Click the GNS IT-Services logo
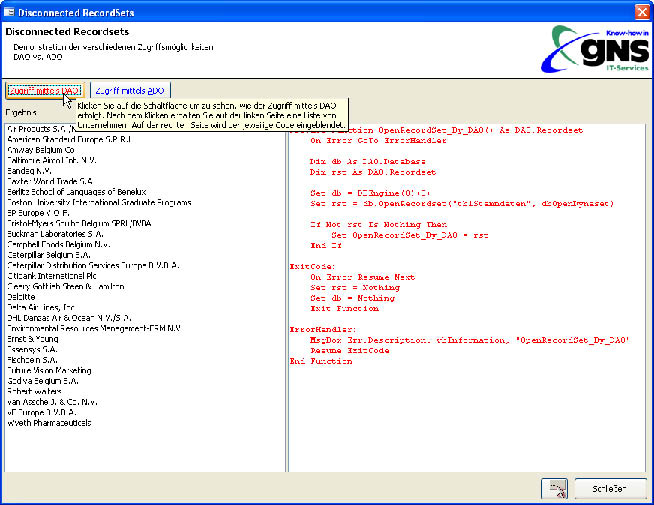Screen dimensions: 654x505 click(595, 49)
